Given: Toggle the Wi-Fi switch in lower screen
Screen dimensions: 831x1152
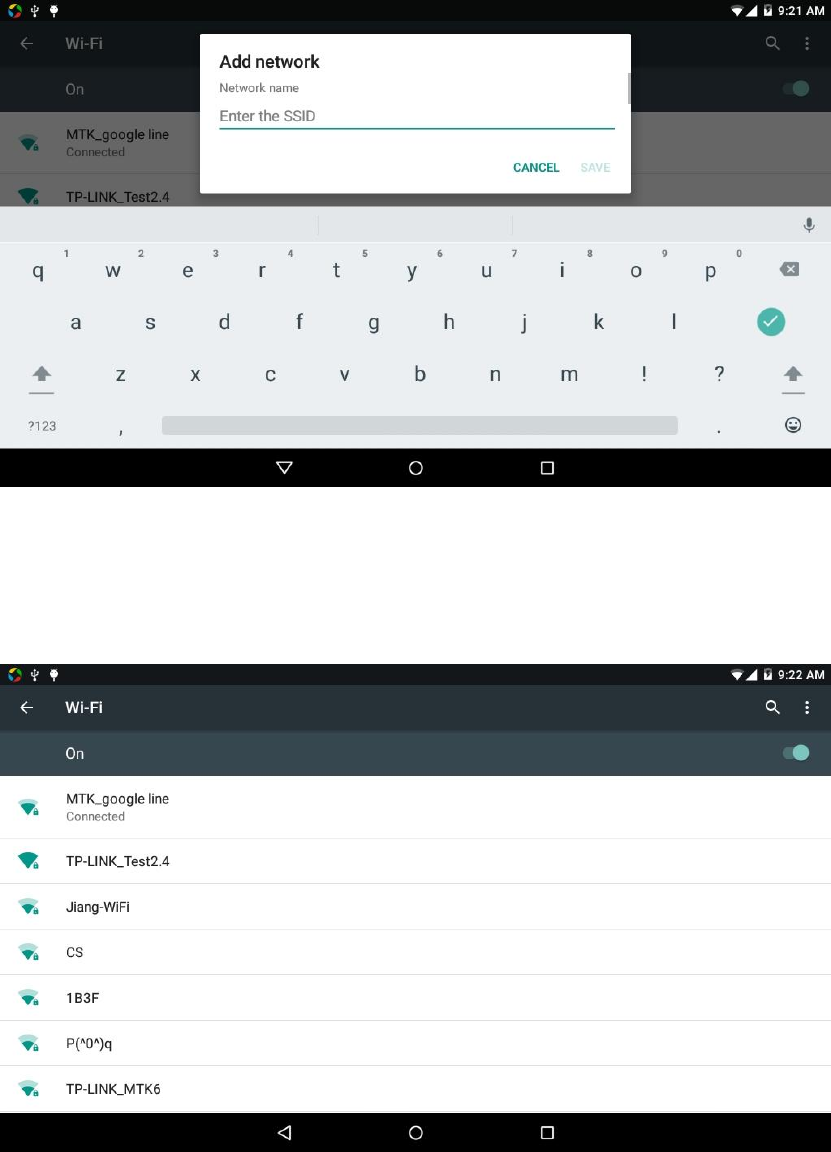Looking at the screenshot, I should pyautogui.click(x=796, y=753).
